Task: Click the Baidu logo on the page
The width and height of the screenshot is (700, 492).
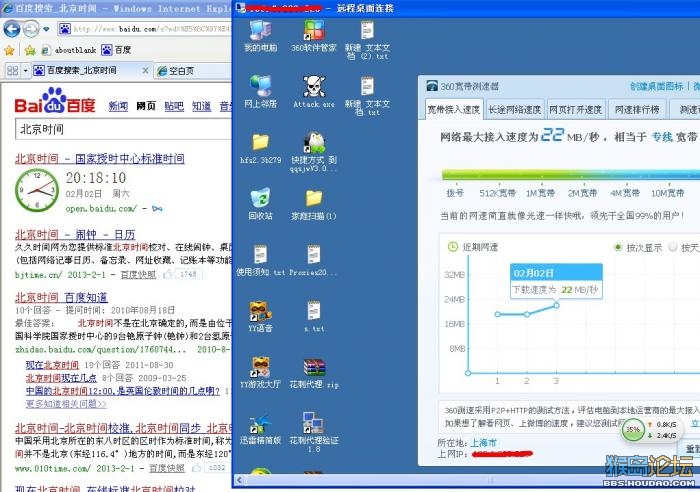Action: 55,101
